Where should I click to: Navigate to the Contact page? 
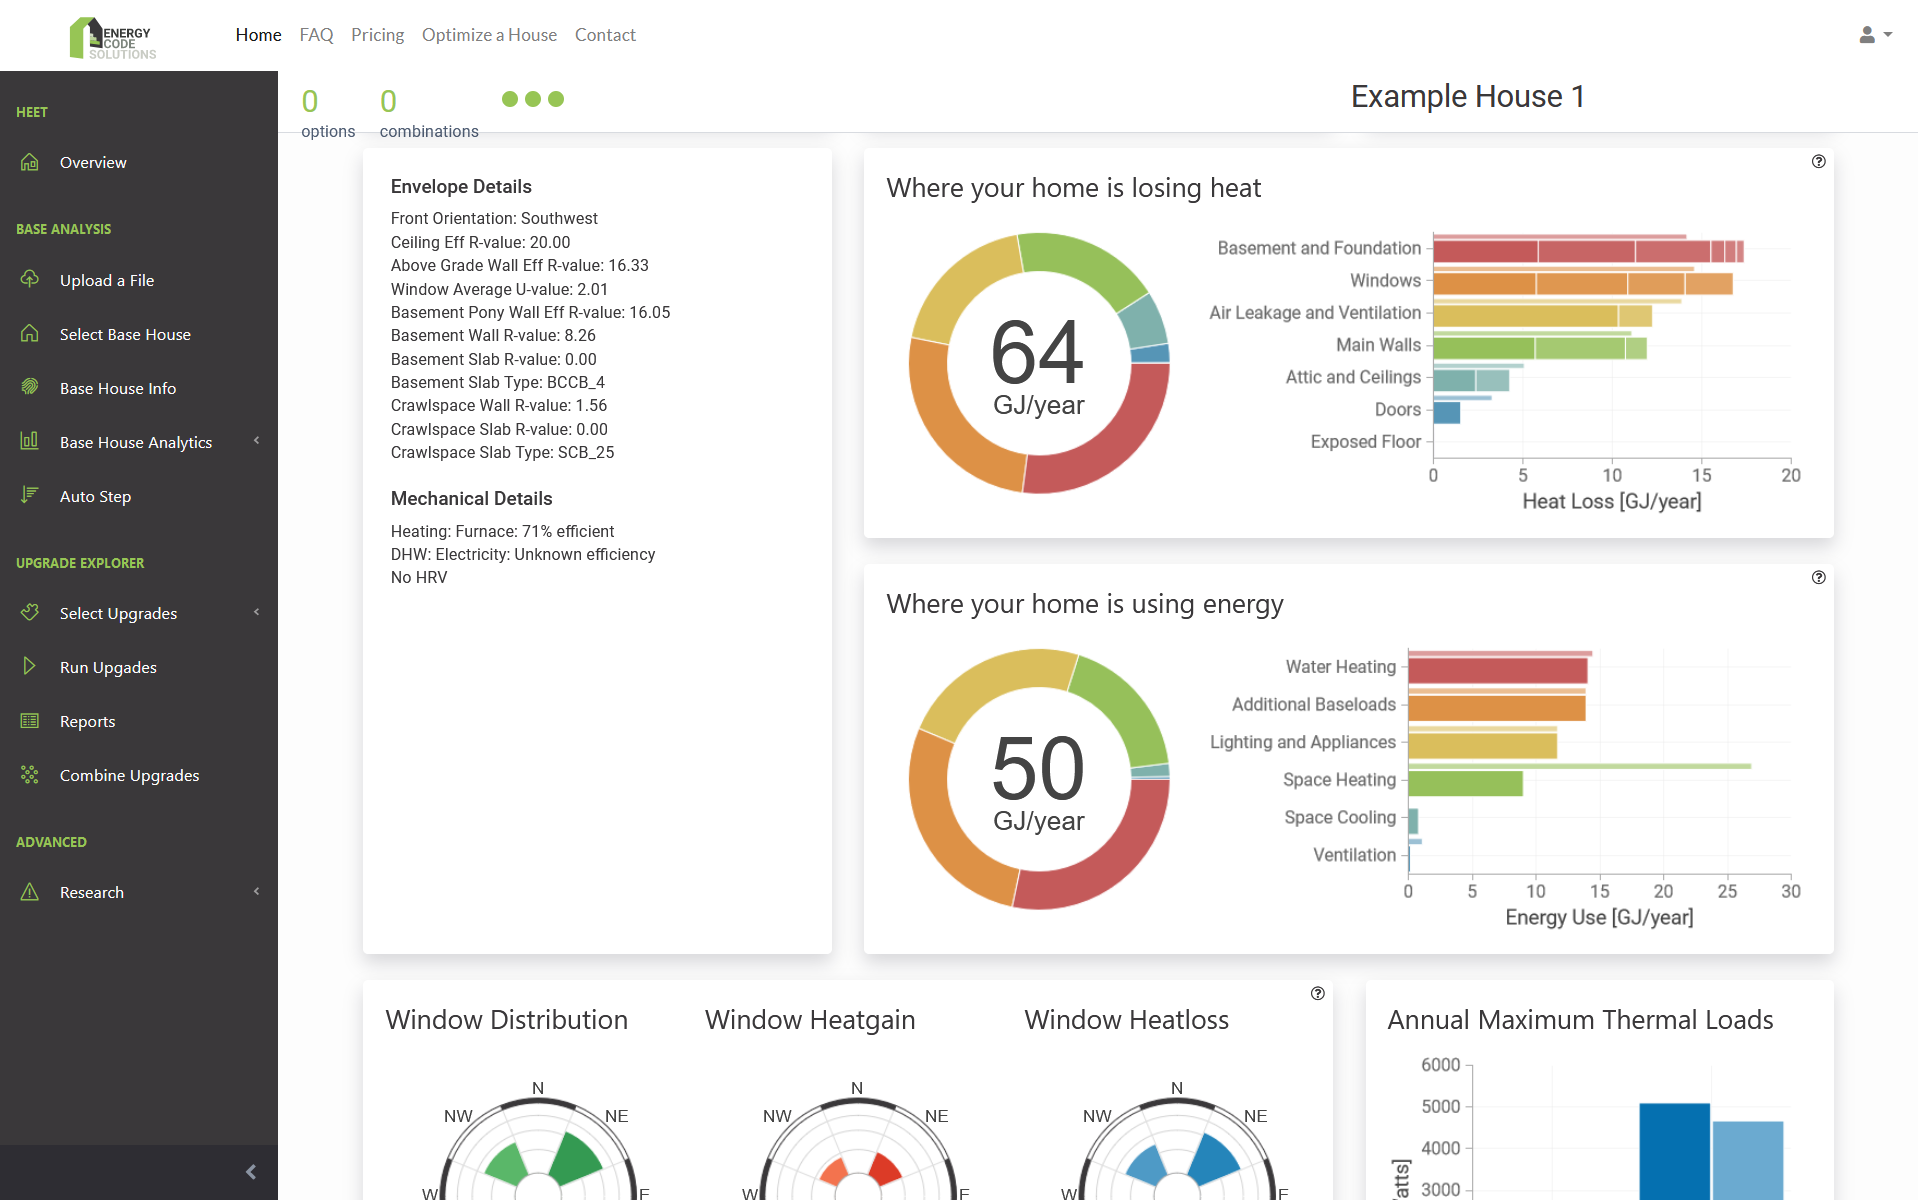[605, 34]
